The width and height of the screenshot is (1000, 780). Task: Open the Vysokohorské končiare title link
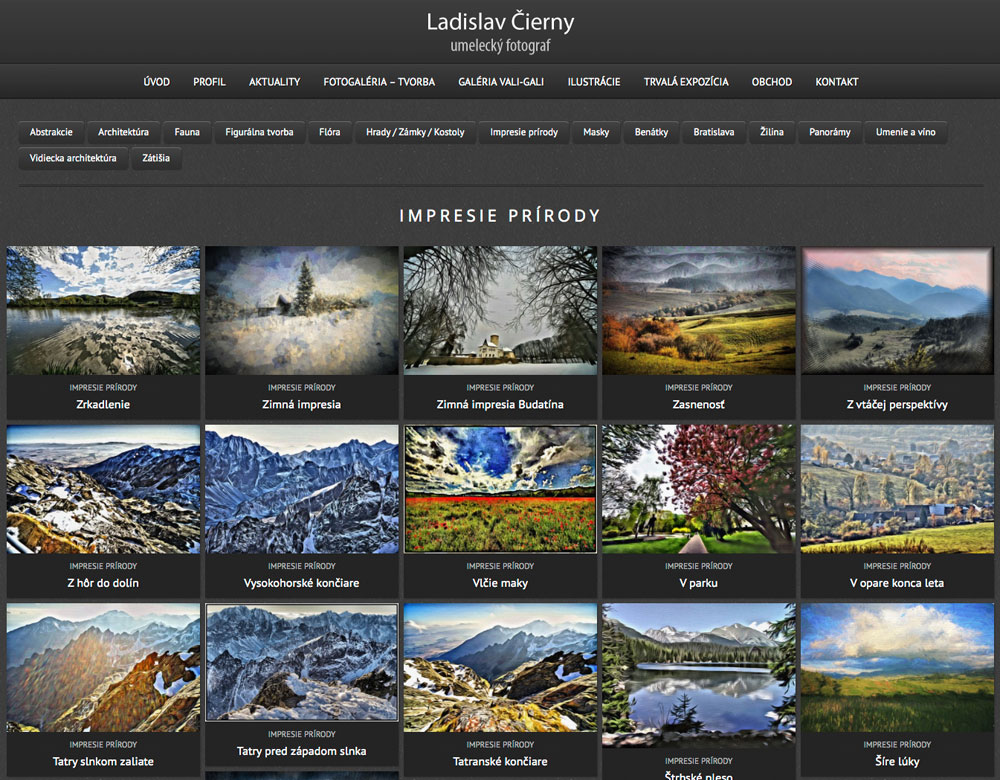tap(302, 583)
